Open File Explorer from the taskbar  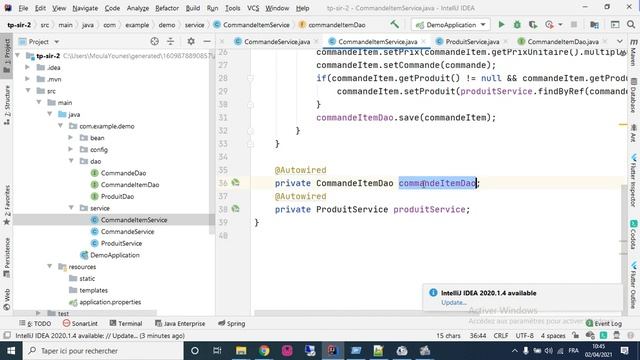coord(241,350)
